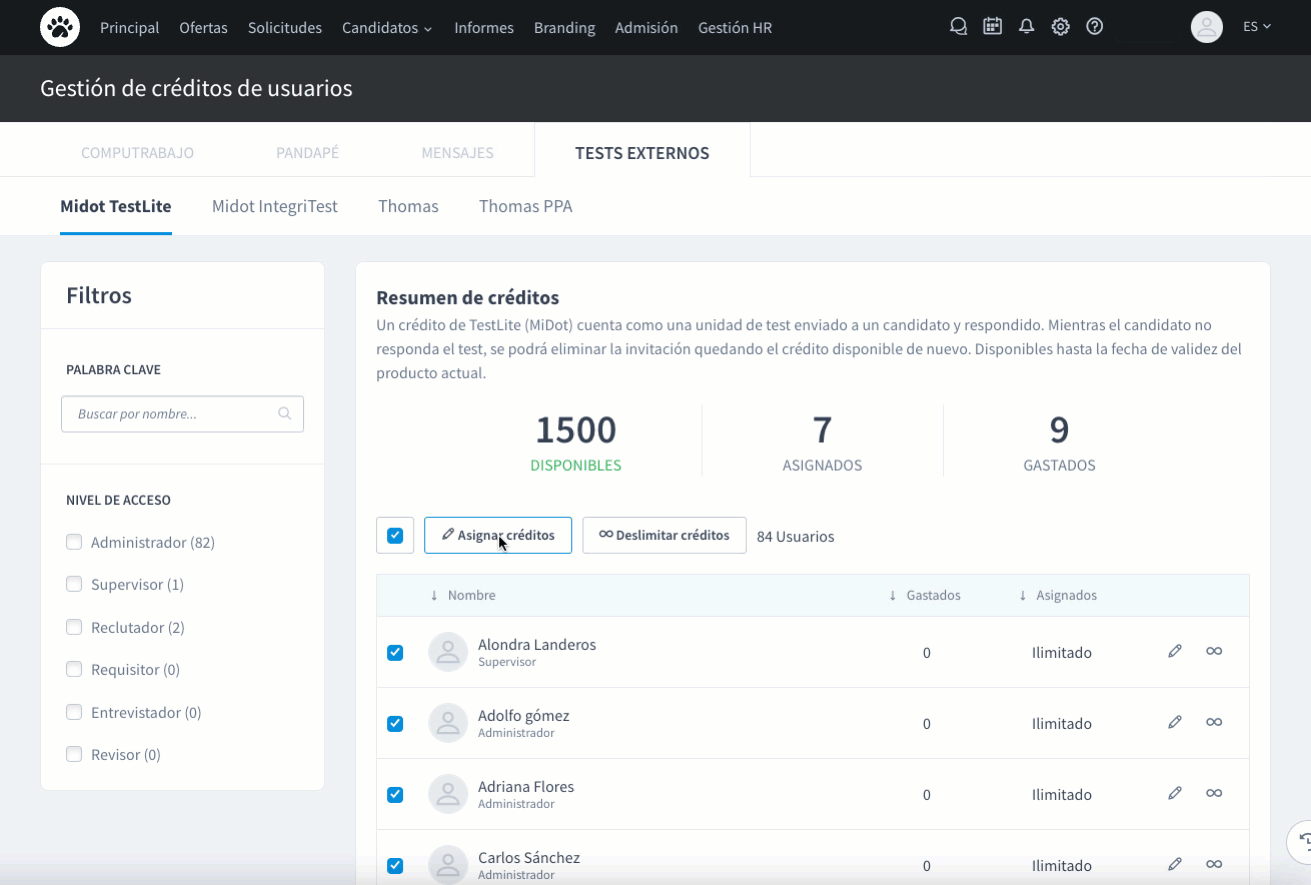Click the Deslimitar créditos button
The width and height of the screenshot is (1311, 885).
(664, 535)
